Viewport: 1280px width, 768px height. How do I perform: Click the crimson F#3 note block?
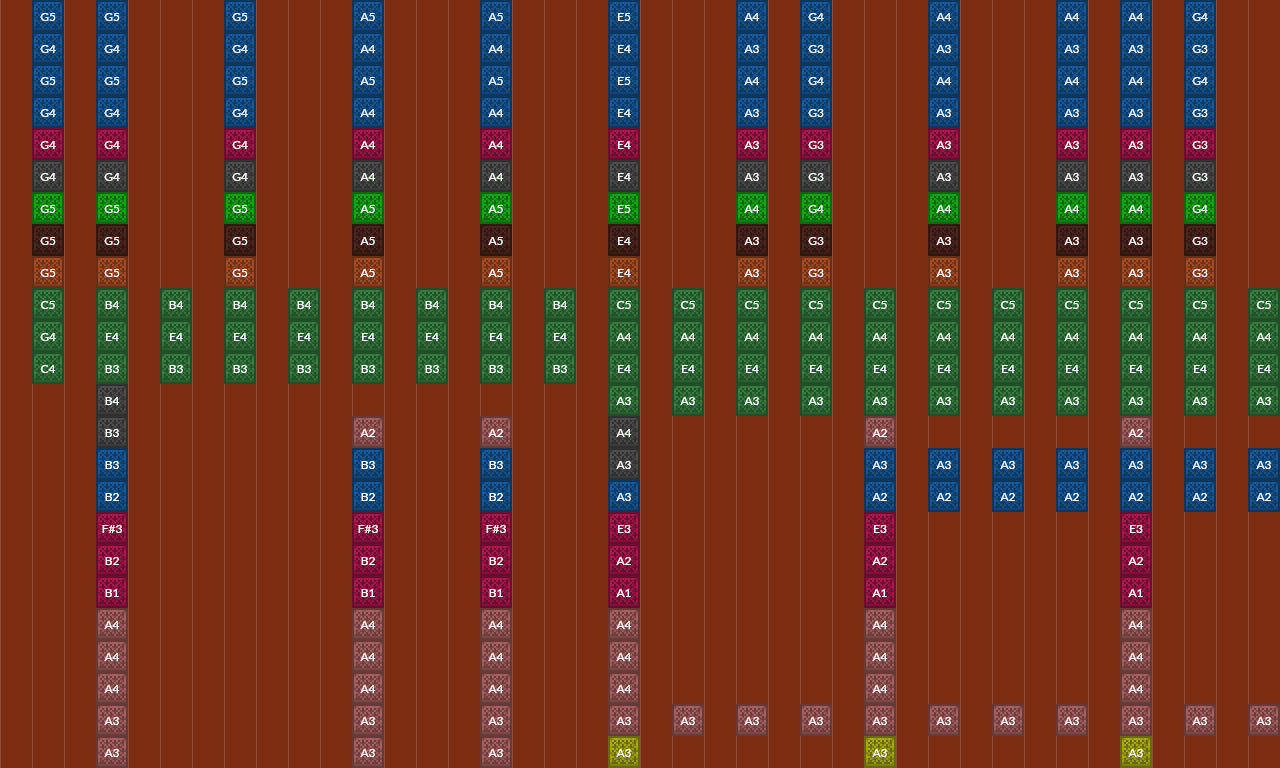coord(112,529)
